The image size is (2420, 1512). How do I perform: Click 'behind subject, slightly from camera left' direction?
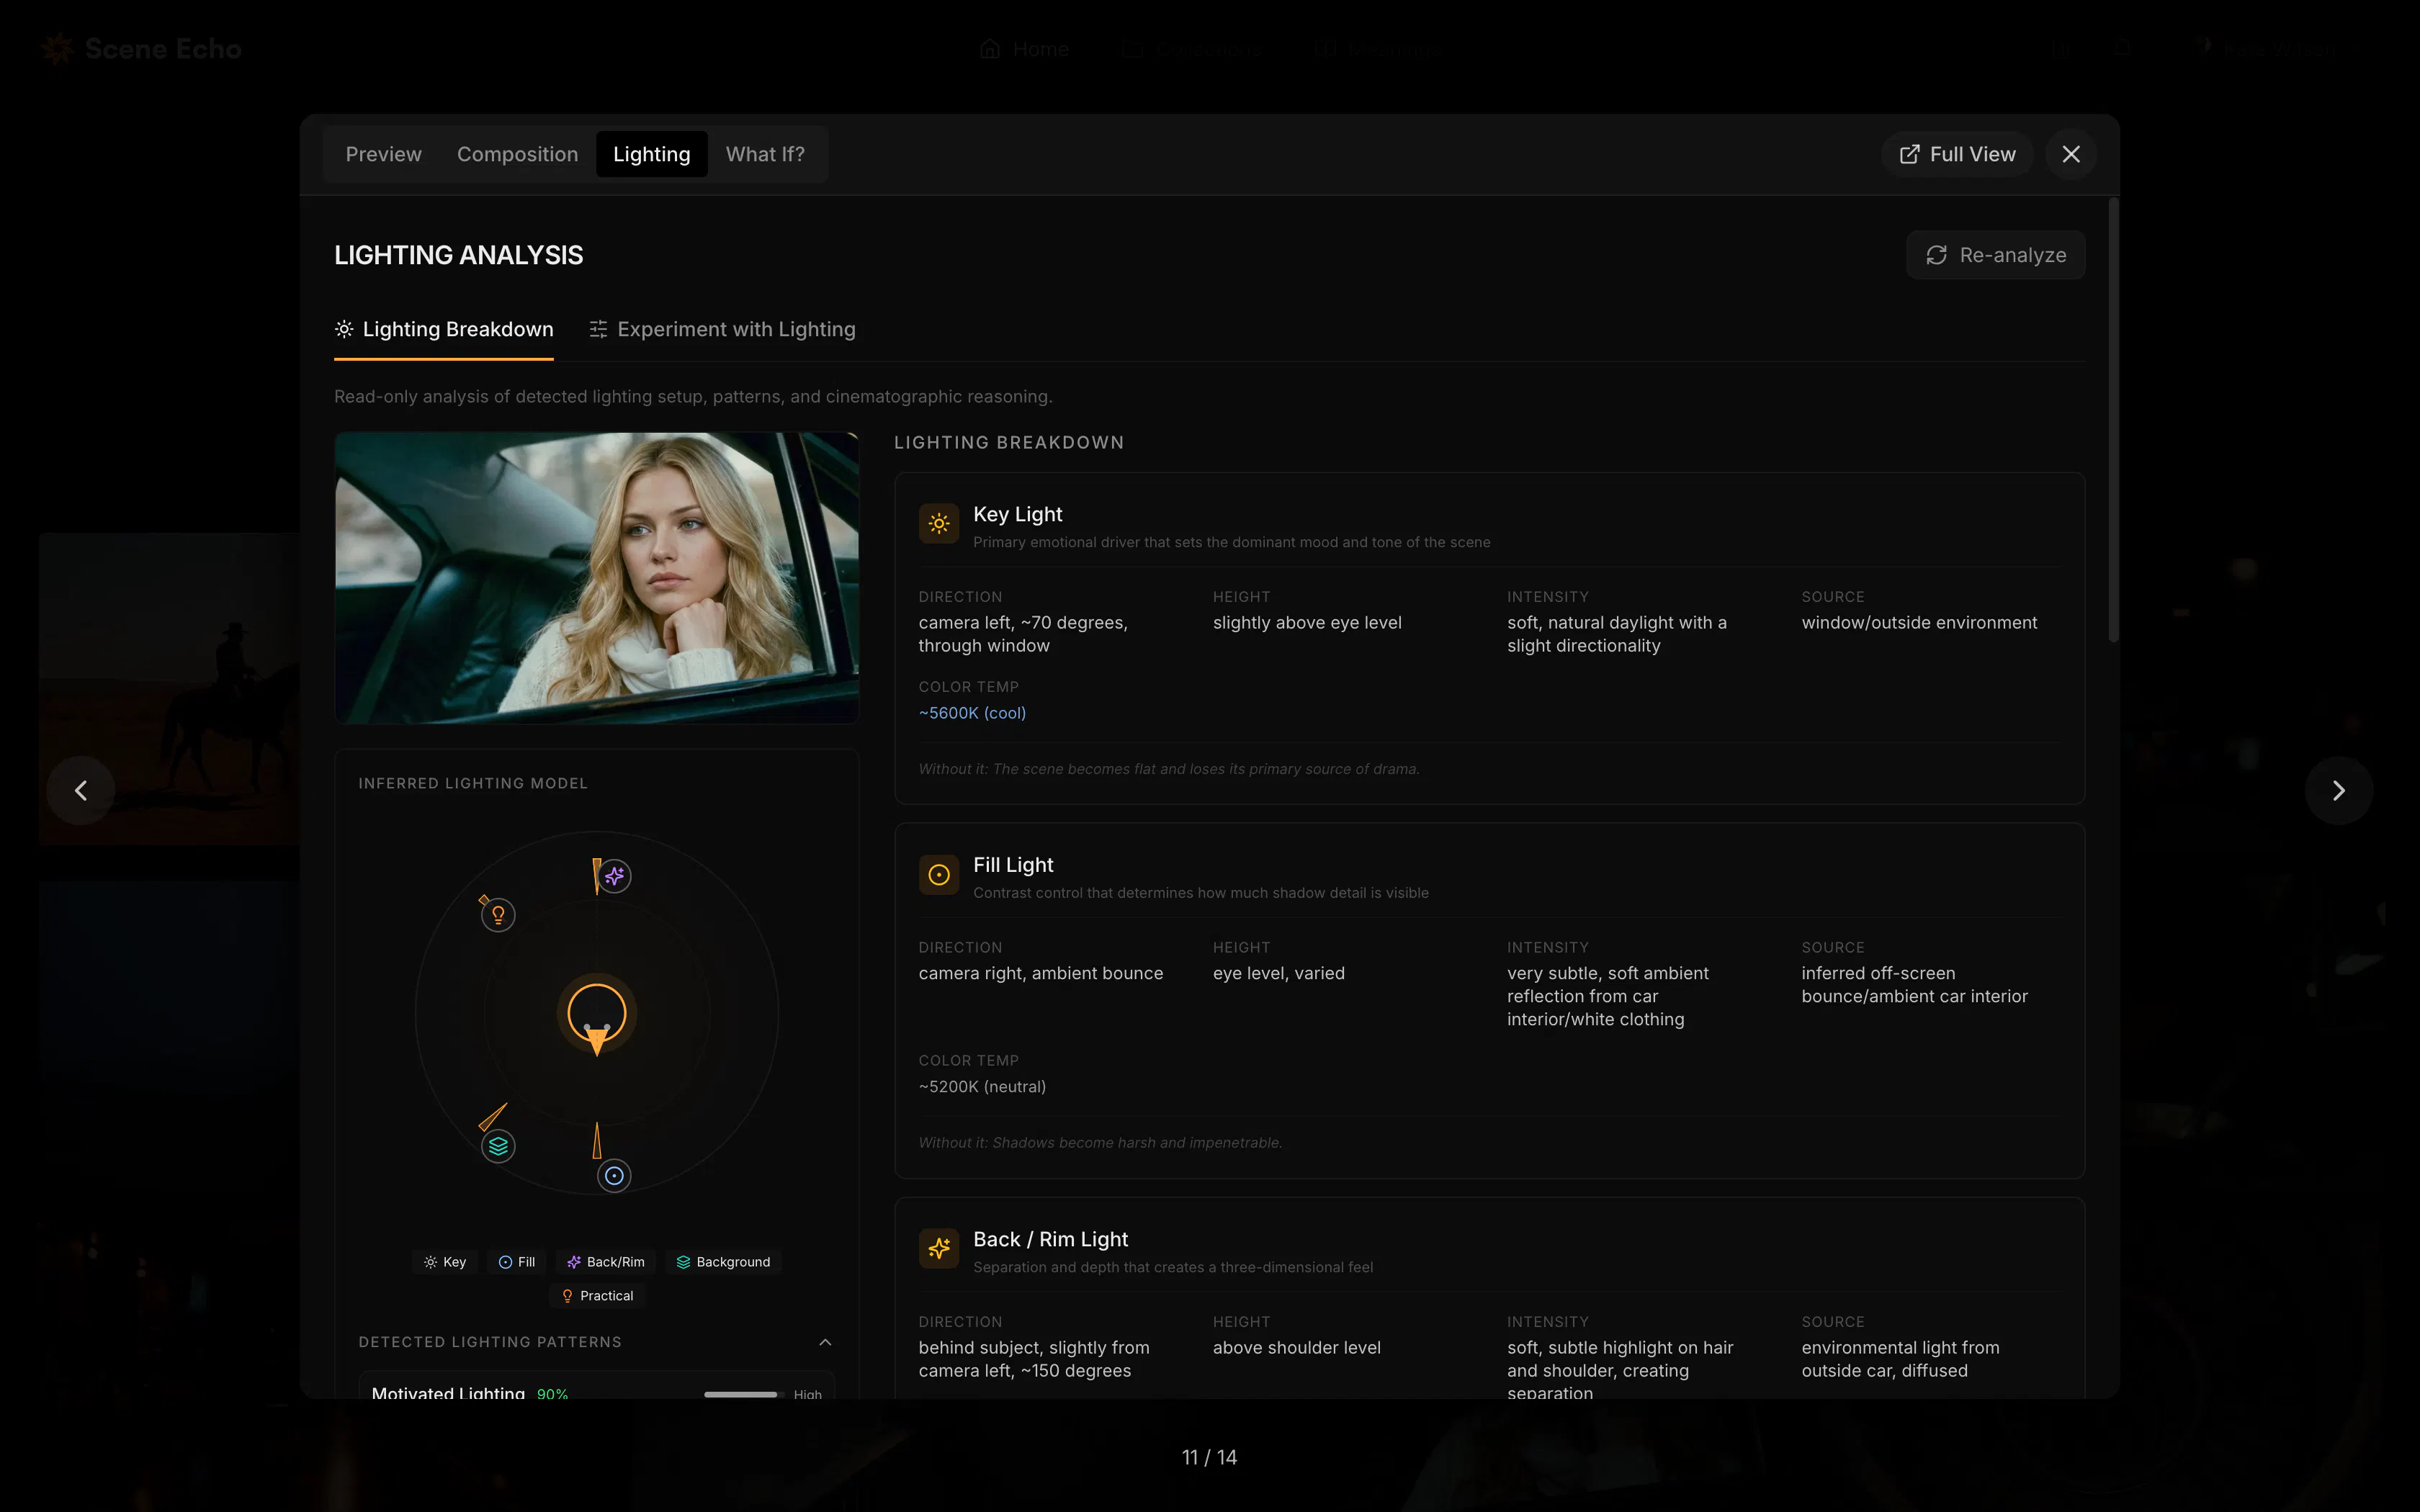coord(1034,1359)
